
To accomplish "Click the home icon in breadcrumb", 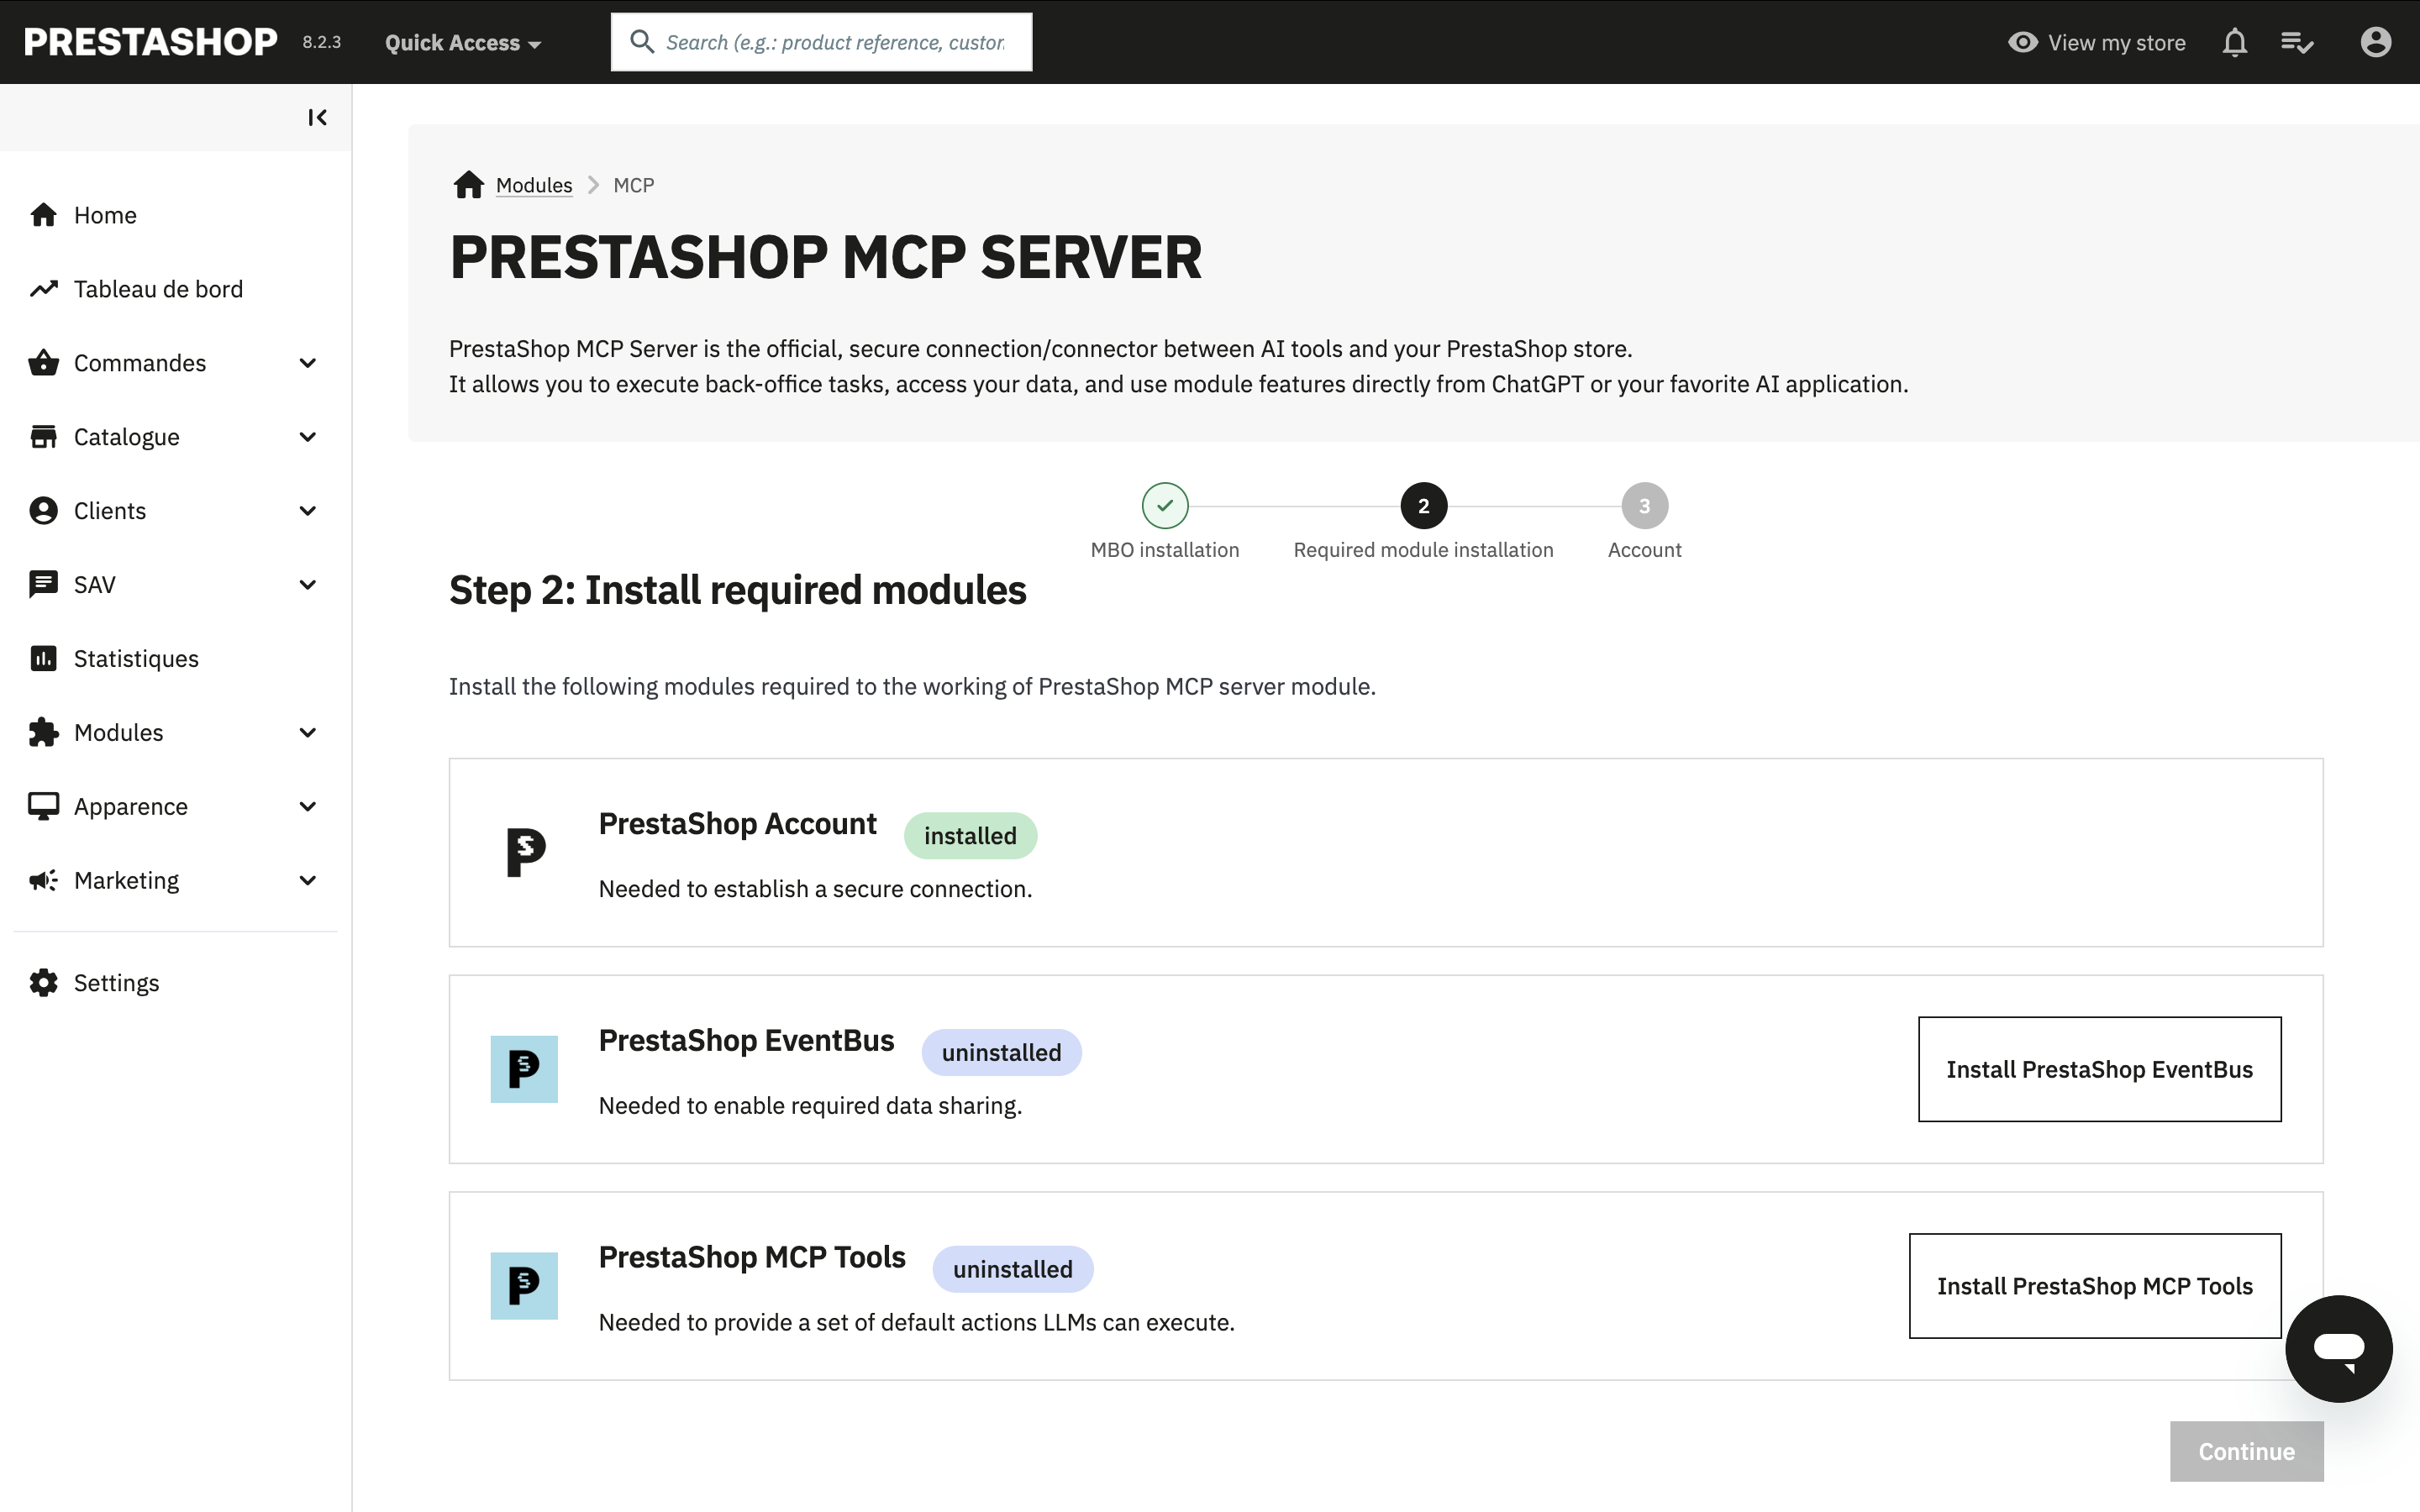I will click(x=468, y=185).
